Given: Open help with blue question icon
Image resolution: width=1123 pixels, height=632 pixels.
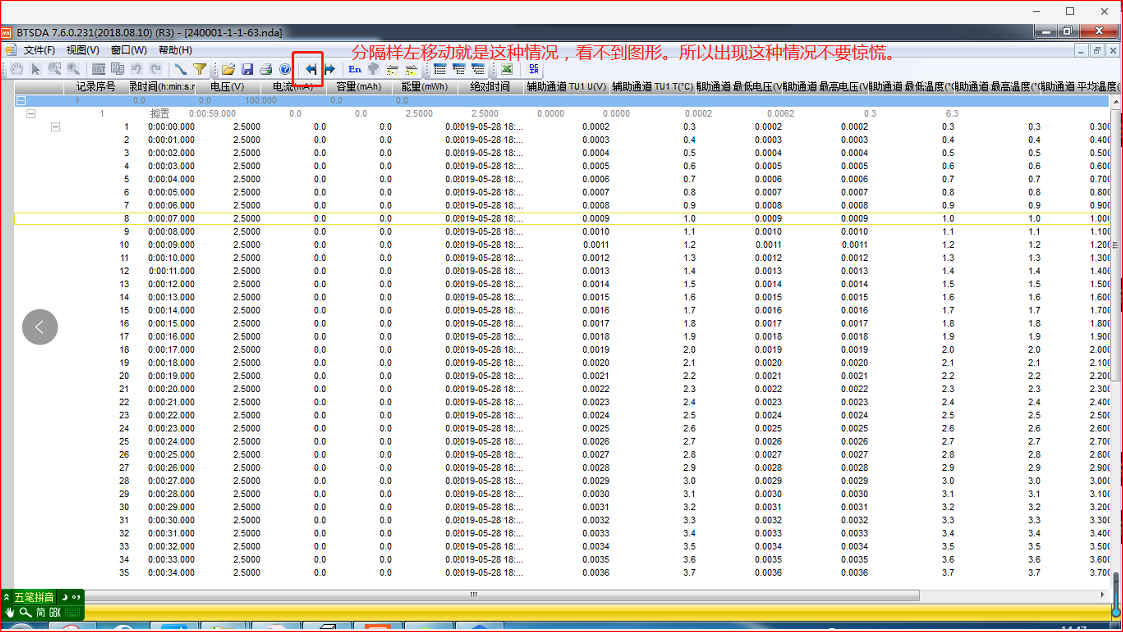Looking at the screenshot, I should [x=285, y=69].
